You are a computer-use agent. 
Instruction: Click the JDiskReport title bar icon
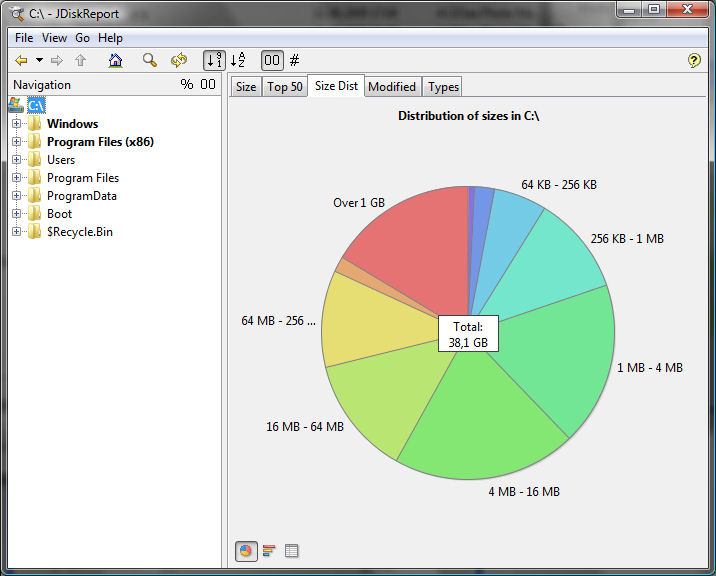[x=17, y=14]
